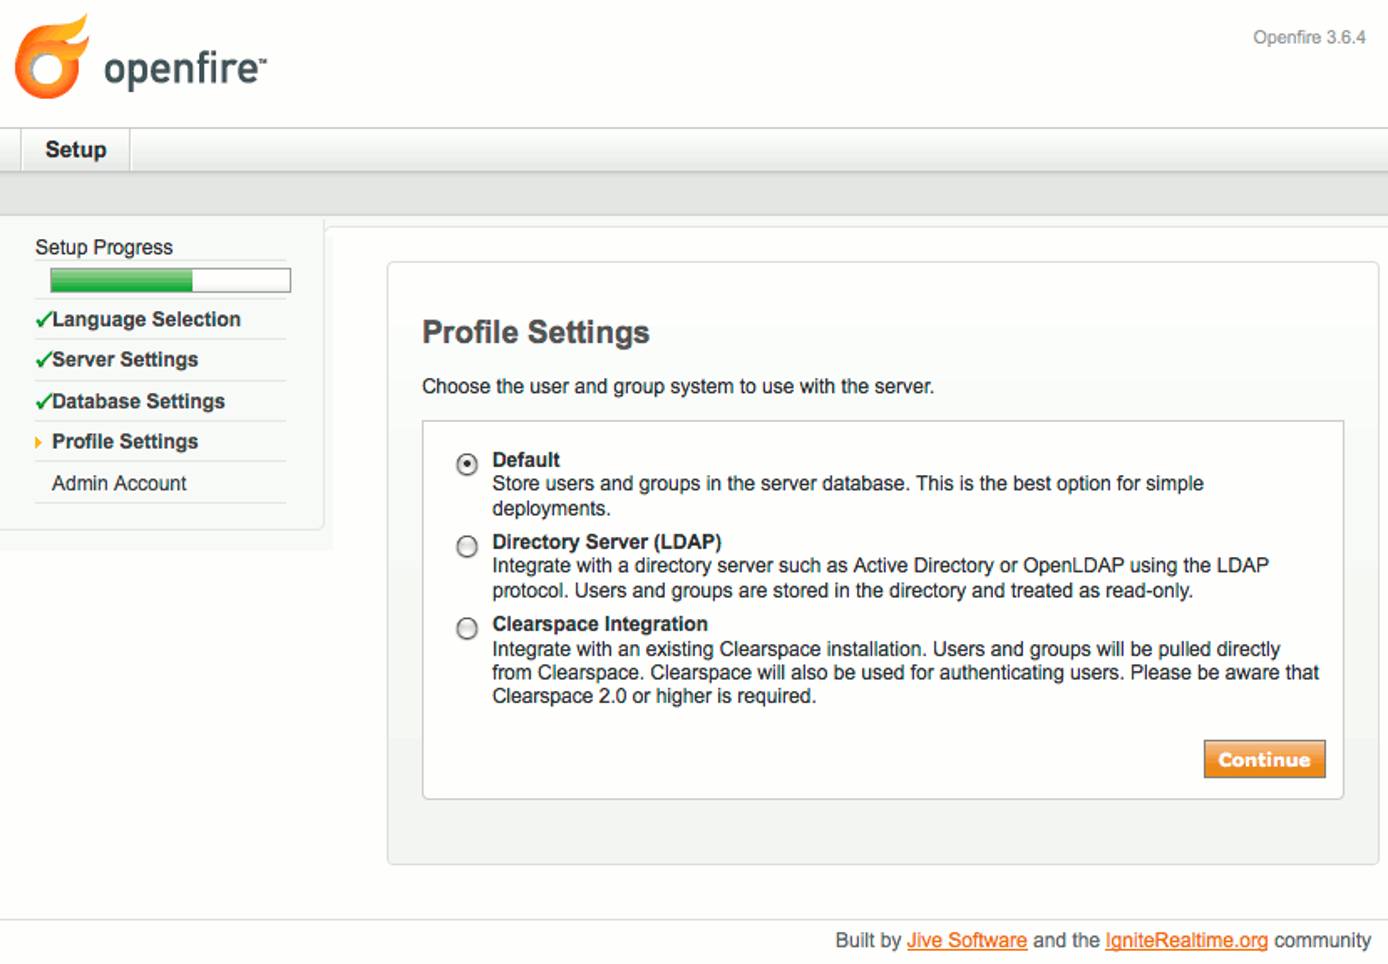1388x964 pixels.
Task: Open the Jive Software link
Action: click(x=966, y=940)
